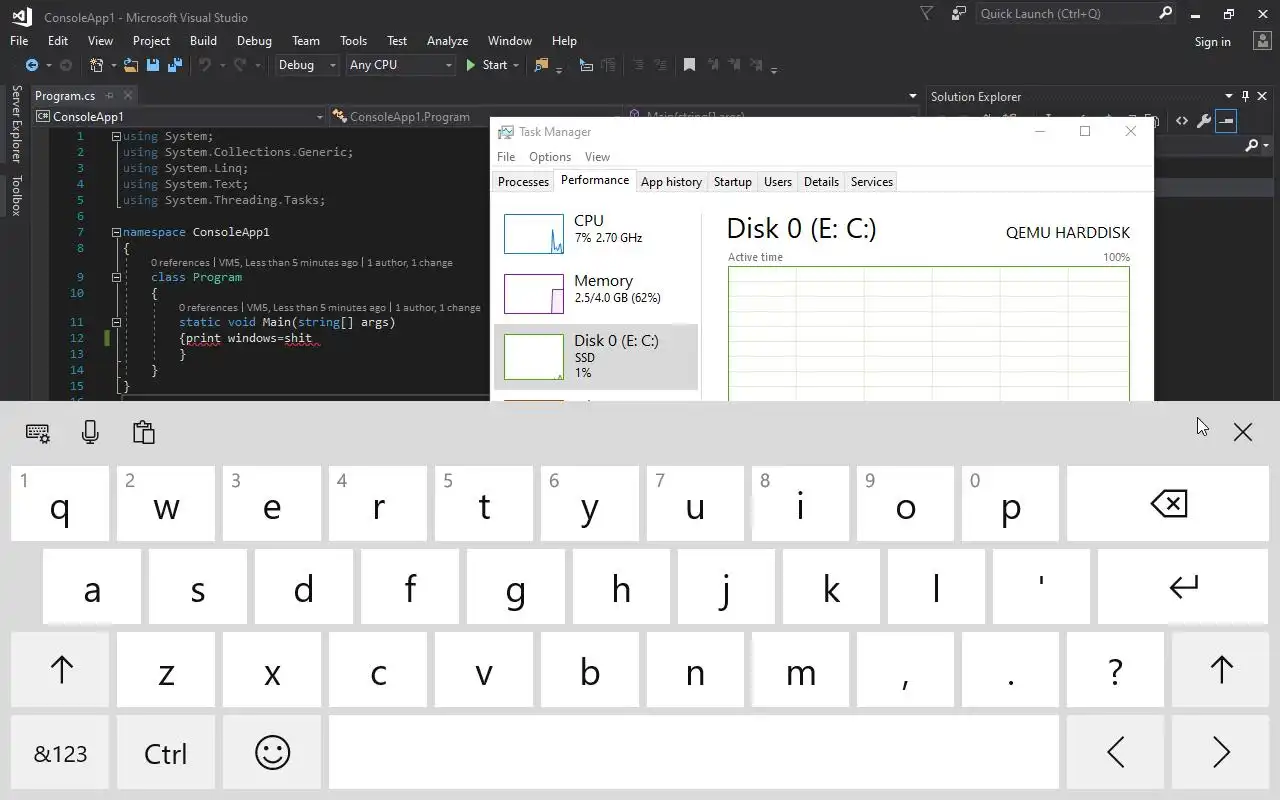Click the View Code icon in Solution Explorer
The image size is (1280, 800).
1182,121
